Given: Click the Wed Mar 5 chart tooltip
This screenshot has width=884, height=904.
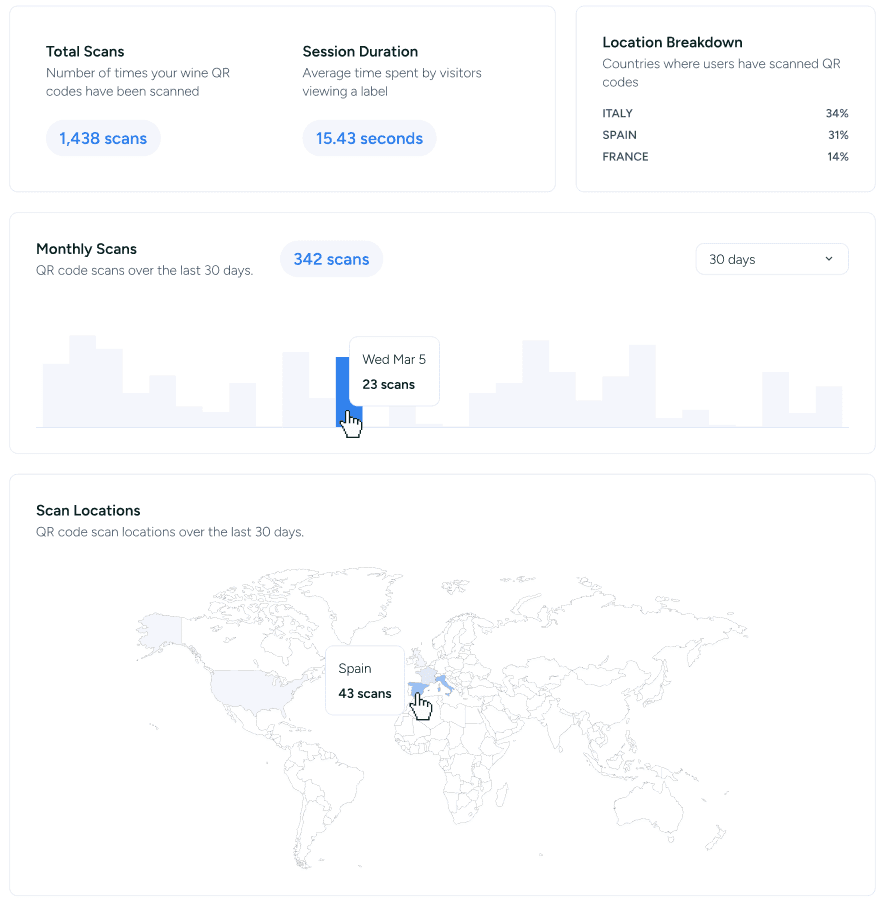Looking at the screenshot, I should pyautogui.click(x=394, y=371).
